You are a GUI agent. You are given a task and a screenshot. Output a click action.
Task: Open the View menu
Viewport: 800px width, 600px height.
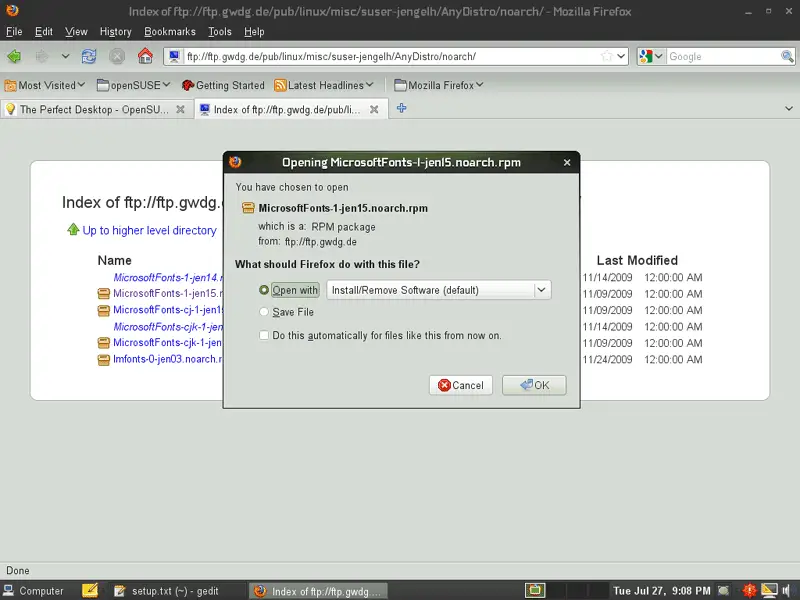click(76, 32)
